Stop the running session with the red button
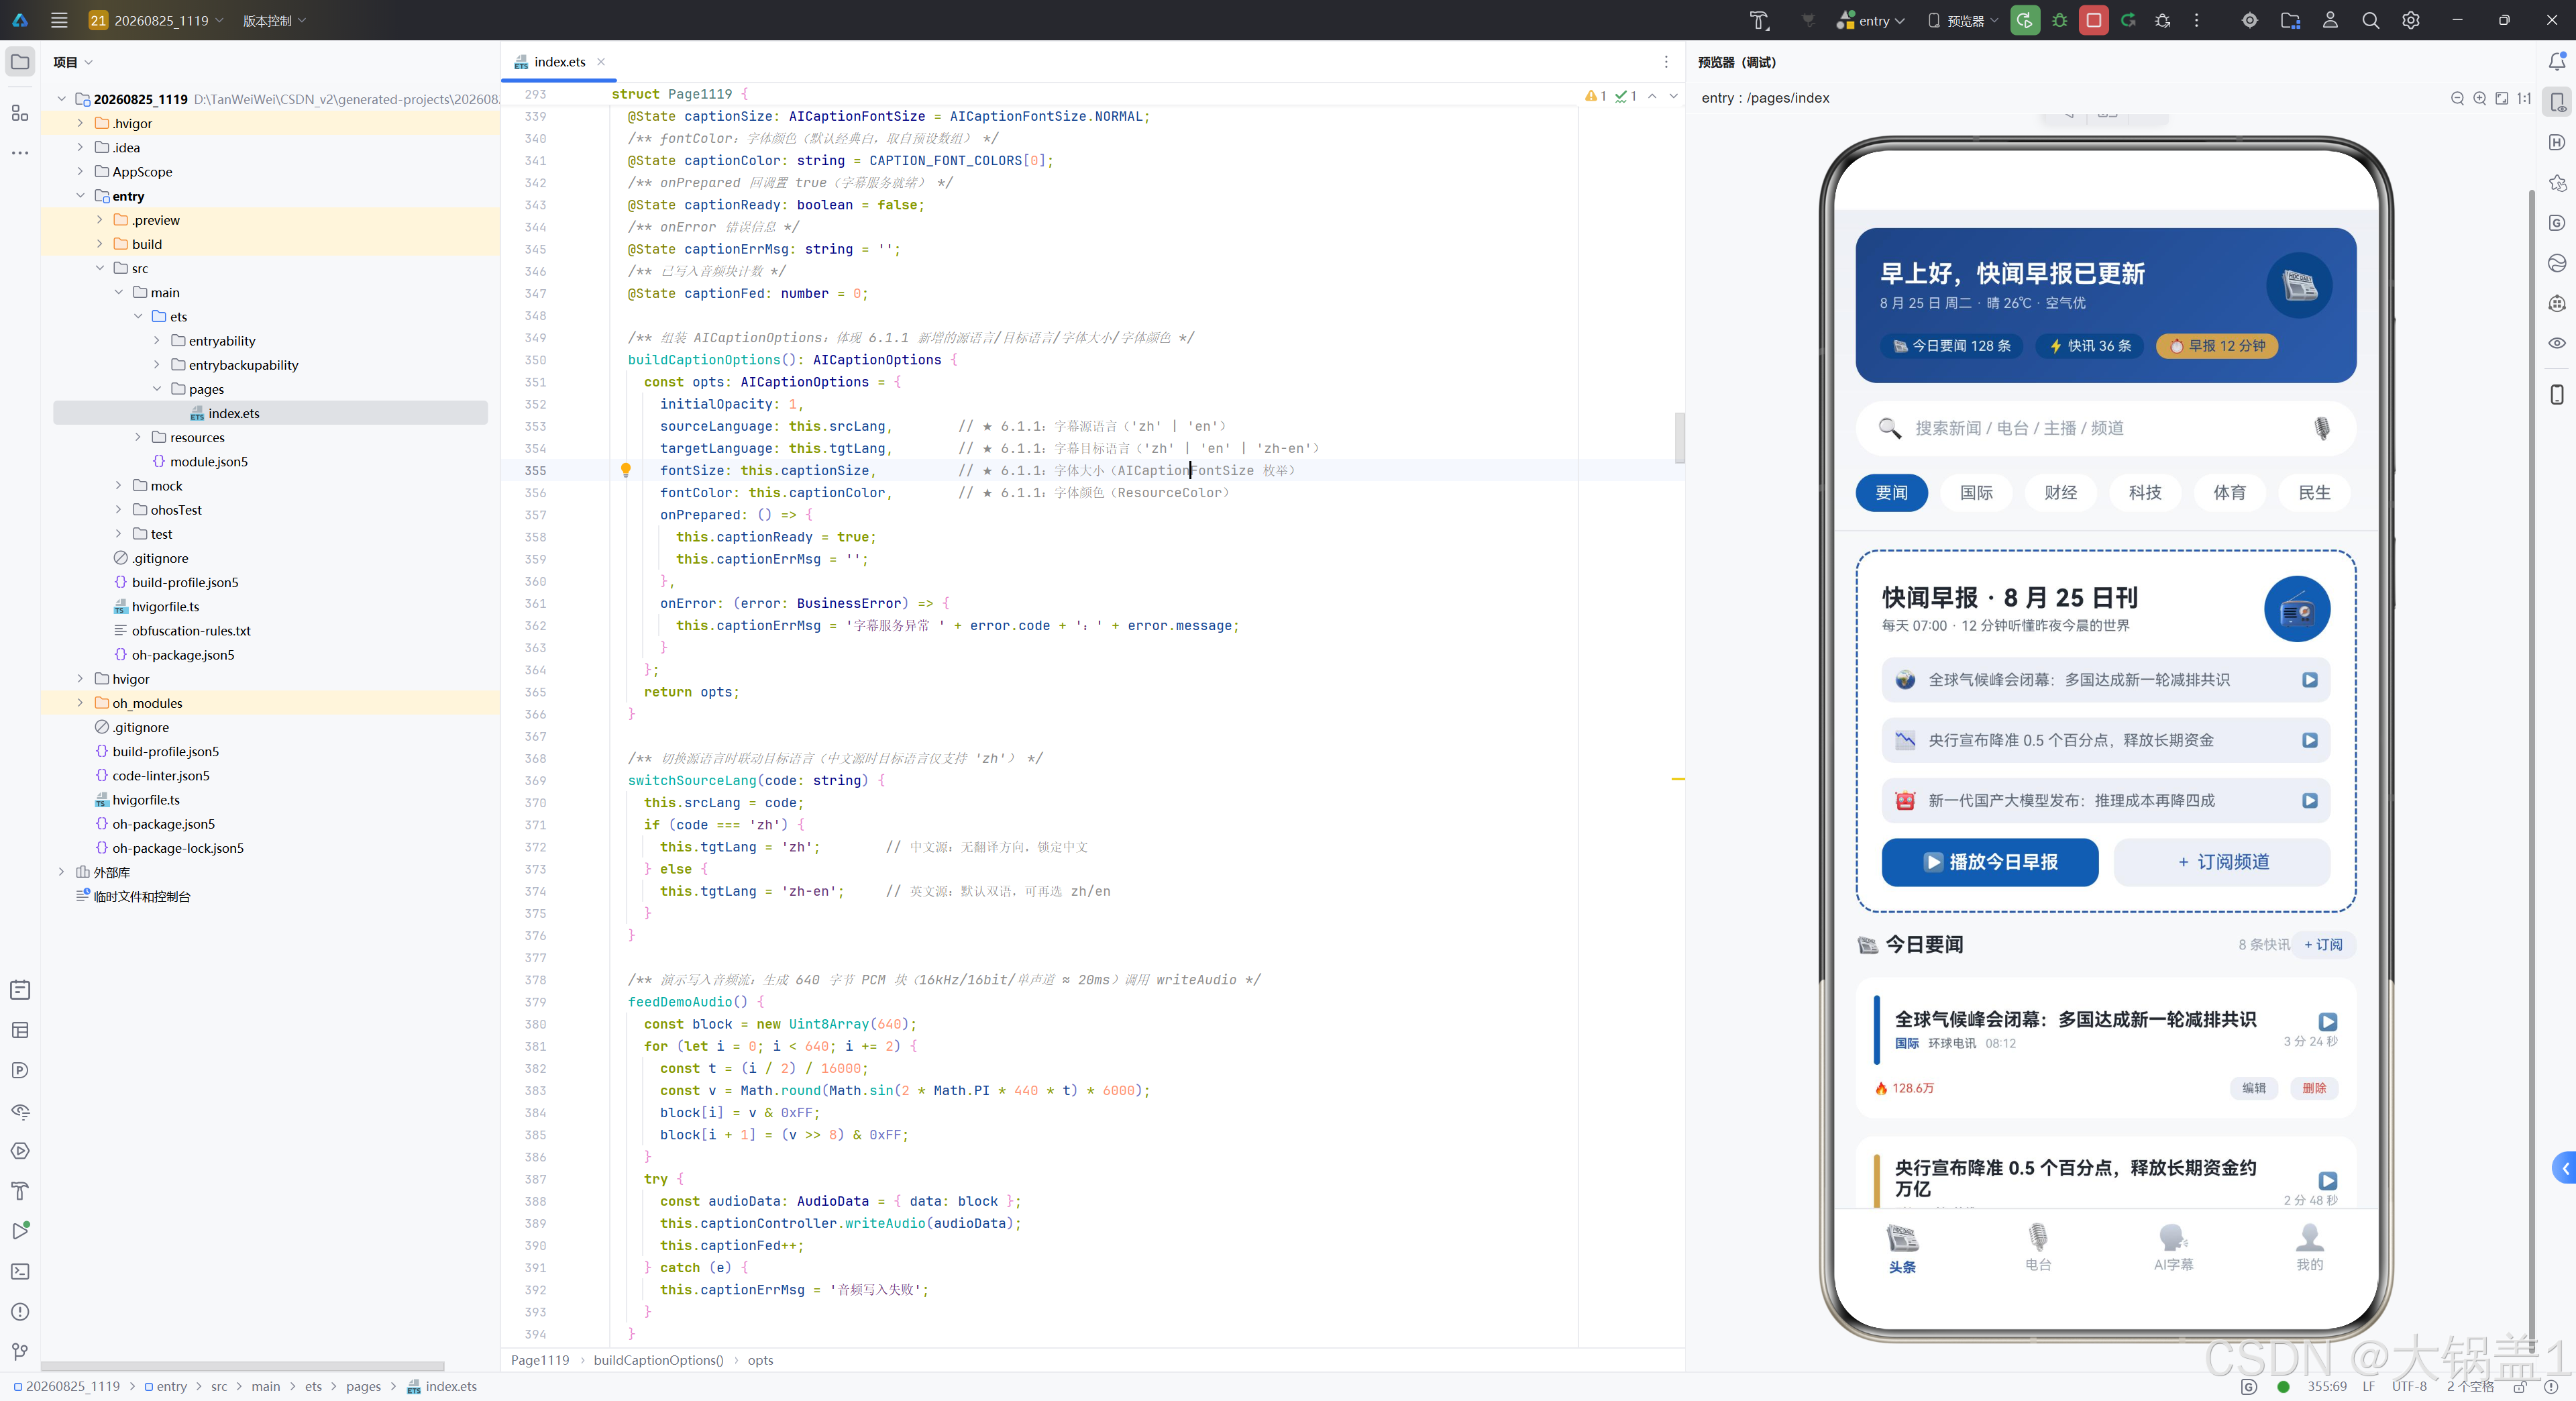This screenshot has height=1401, width=2576. point(2093,20)
